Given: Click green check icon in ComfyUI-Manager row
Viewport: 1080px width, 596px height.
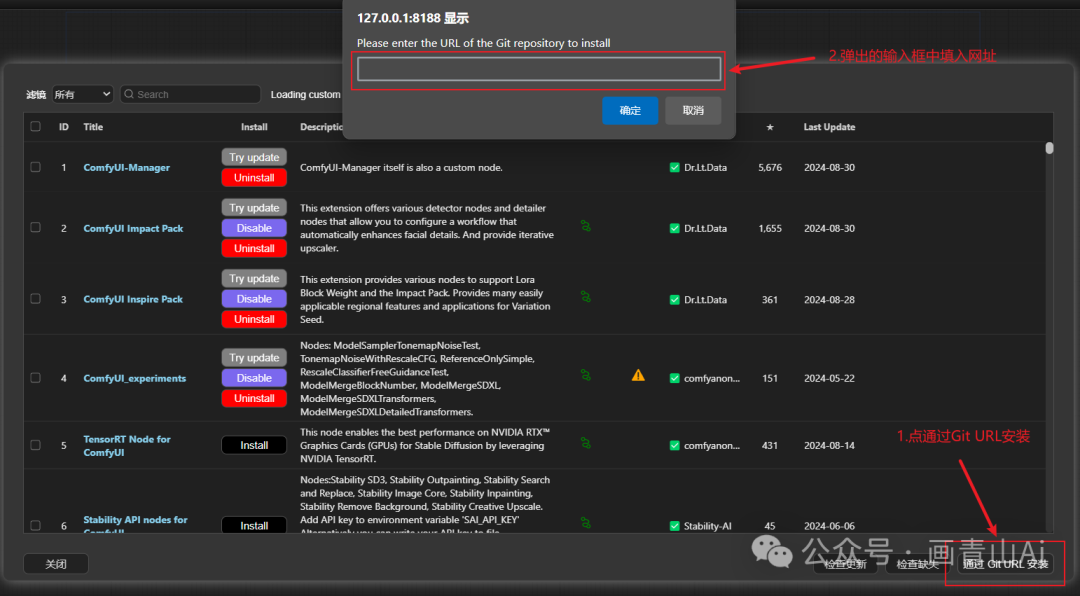Looking at the screenshot, I should (x=674, y=167).
